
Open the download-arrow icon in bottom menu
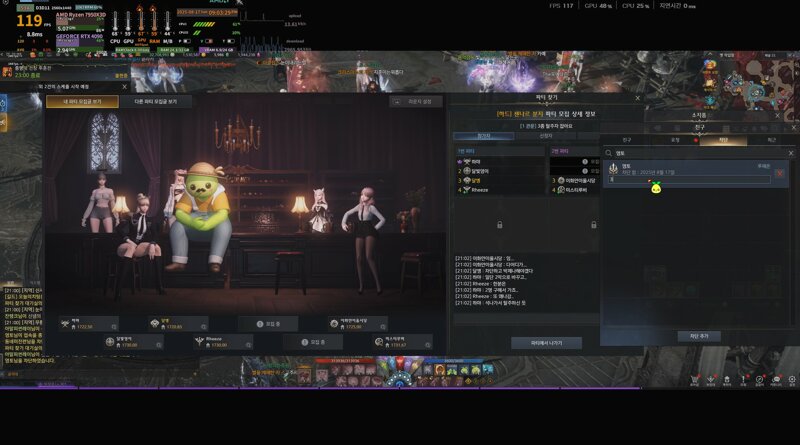point(711,379)
